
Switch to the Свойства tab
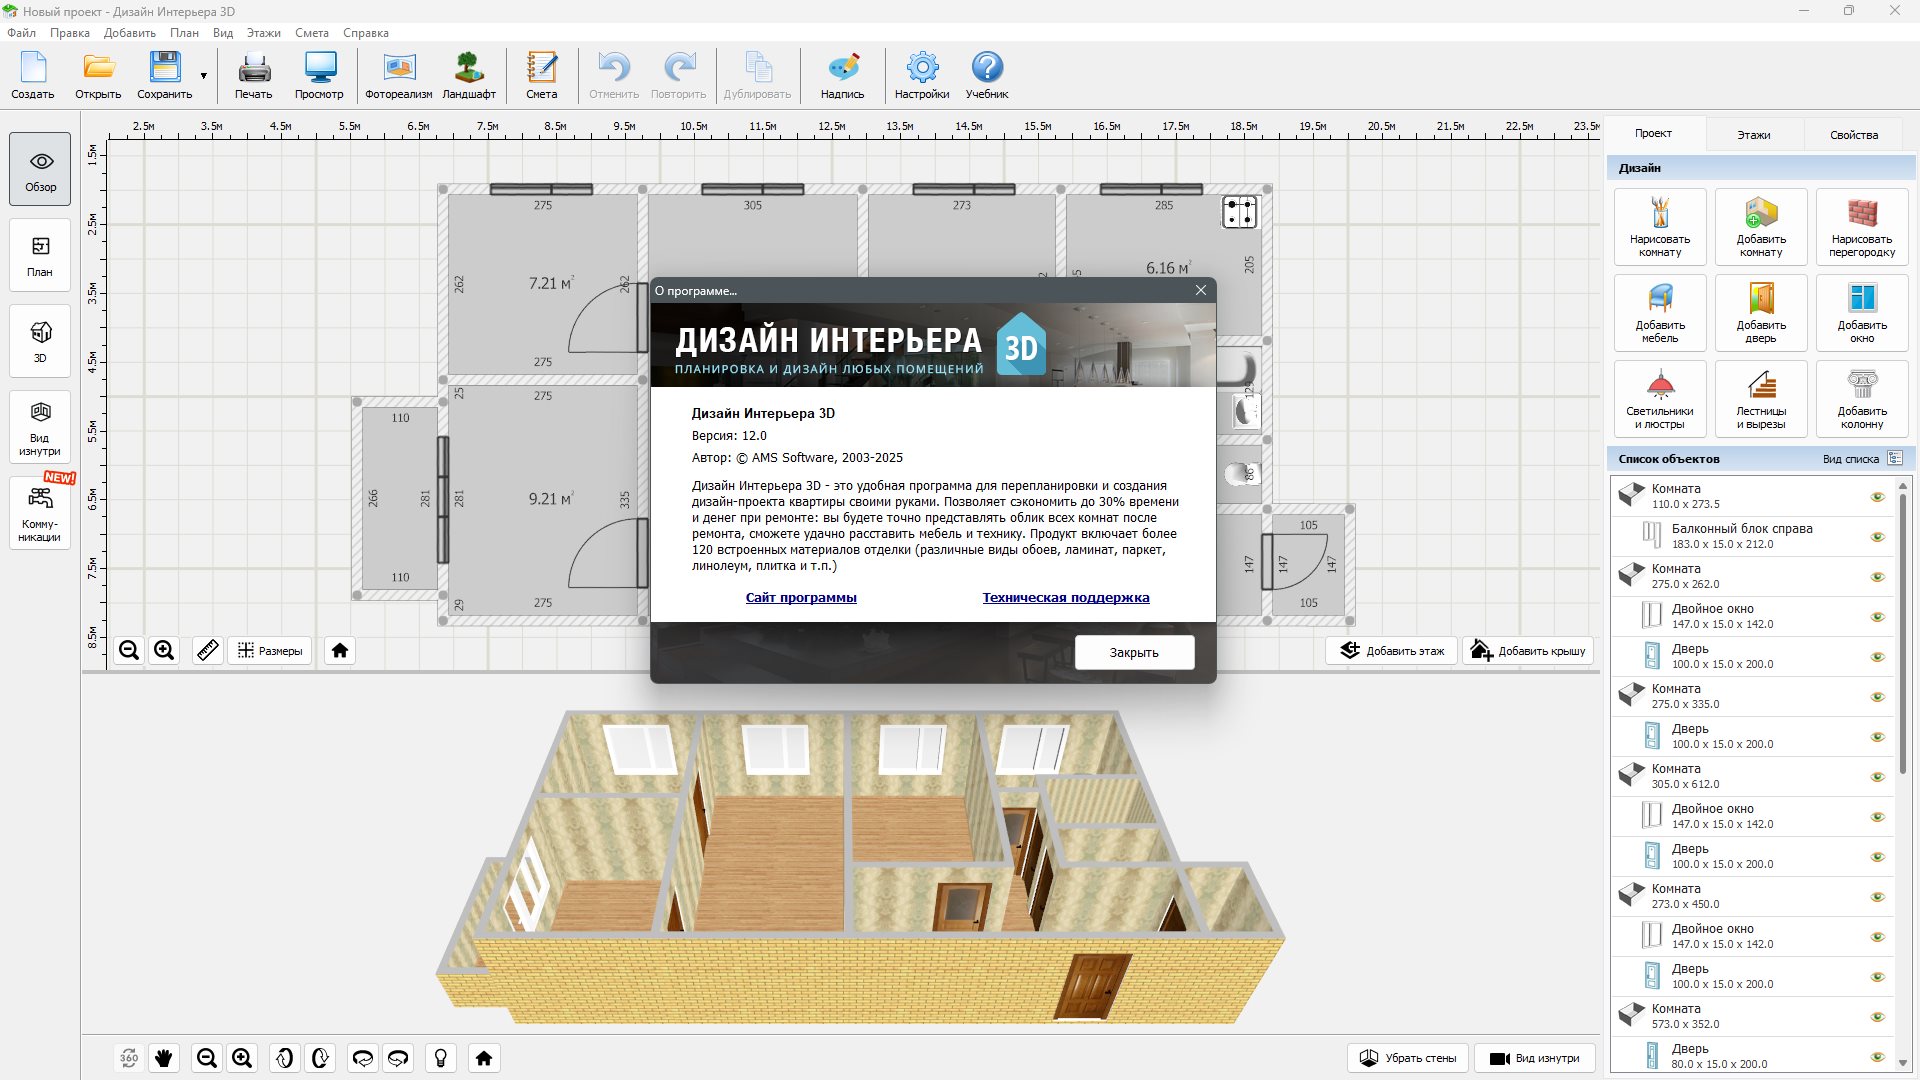1853,135
